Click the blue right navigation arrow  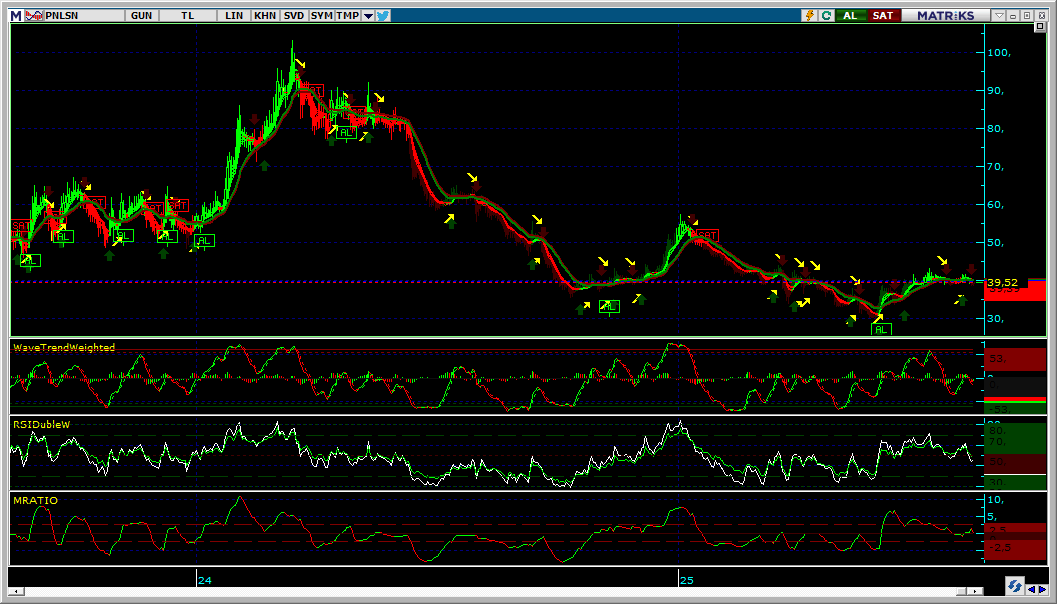pos(1043,590)
